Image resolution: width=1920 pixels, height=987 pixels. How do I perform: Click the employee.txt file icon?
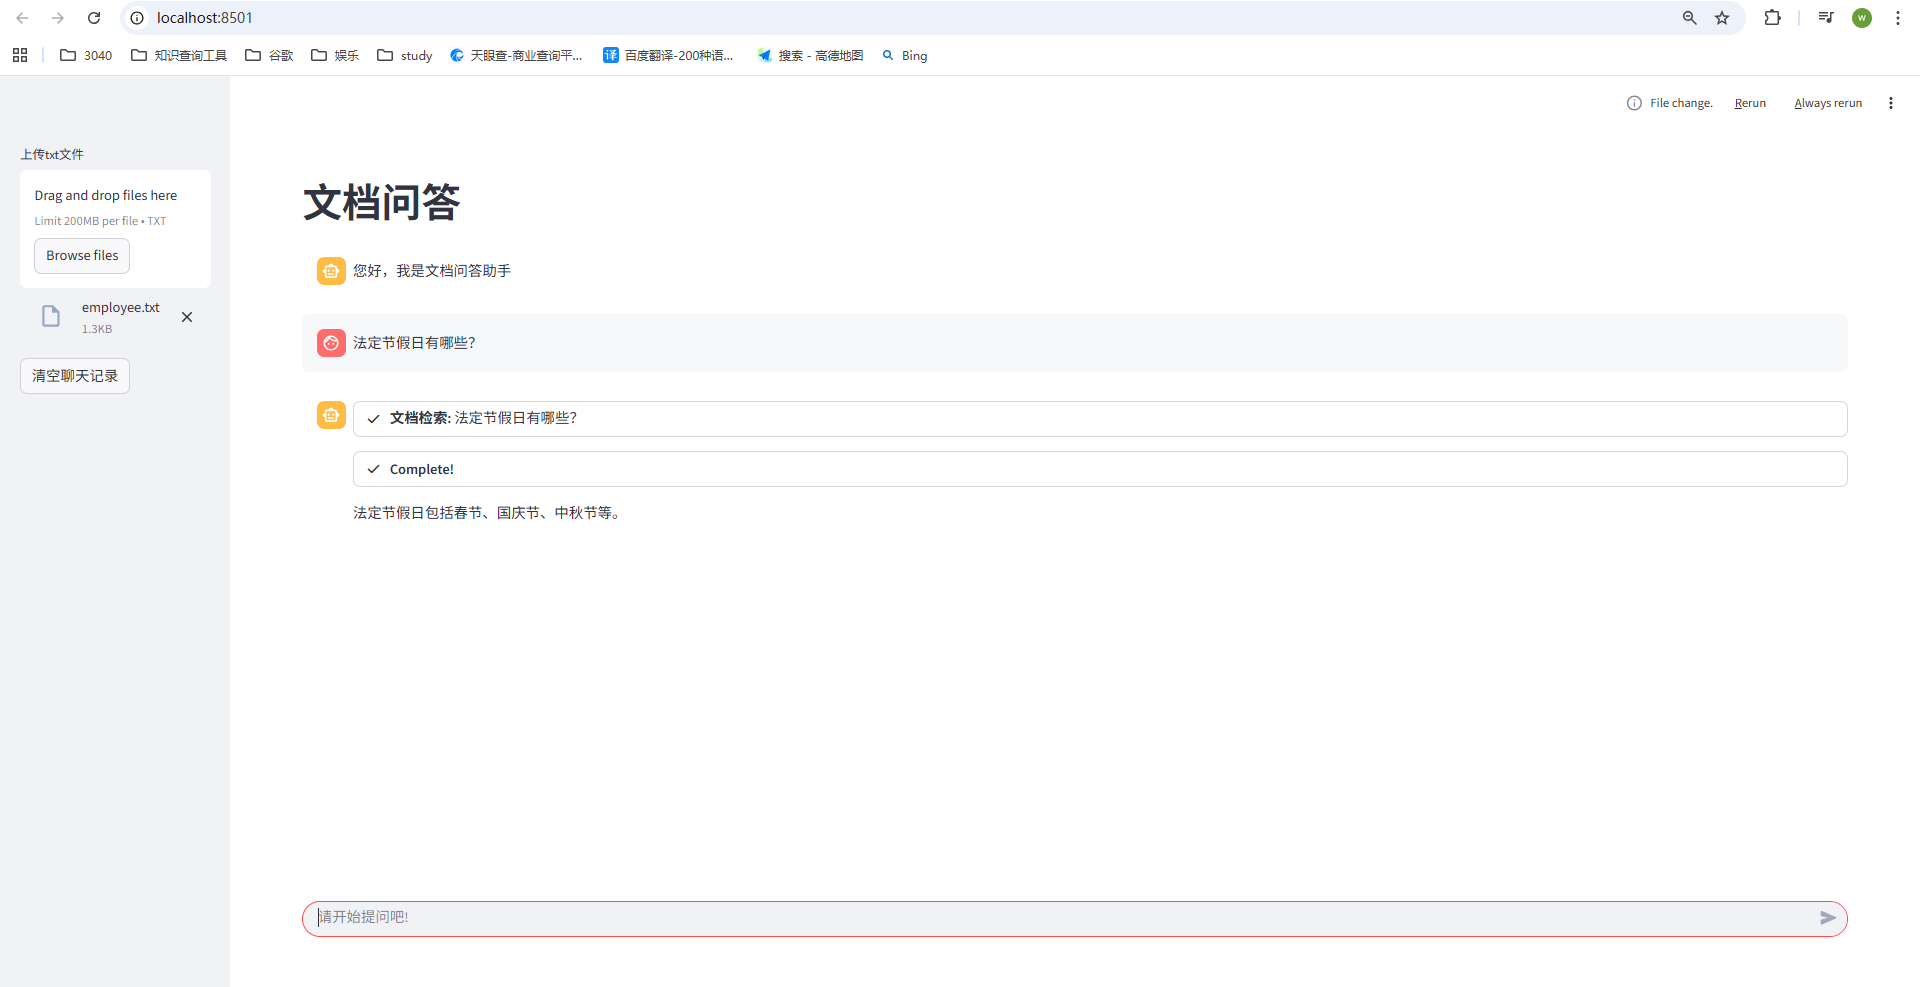[x=51, y=317]
